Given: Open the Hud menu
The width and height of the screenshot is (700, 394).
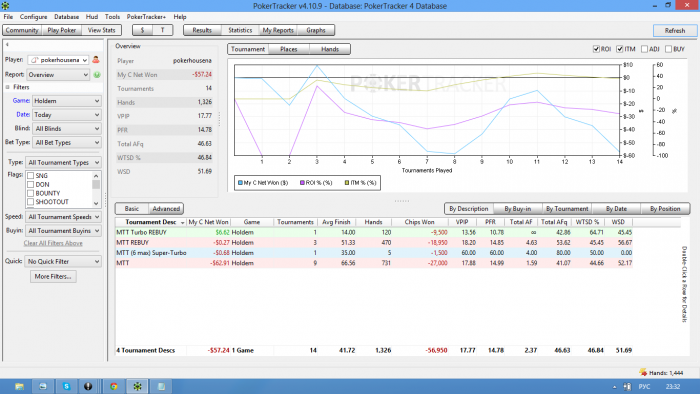Looking at the screenshot, I should [x=92, y=17].
